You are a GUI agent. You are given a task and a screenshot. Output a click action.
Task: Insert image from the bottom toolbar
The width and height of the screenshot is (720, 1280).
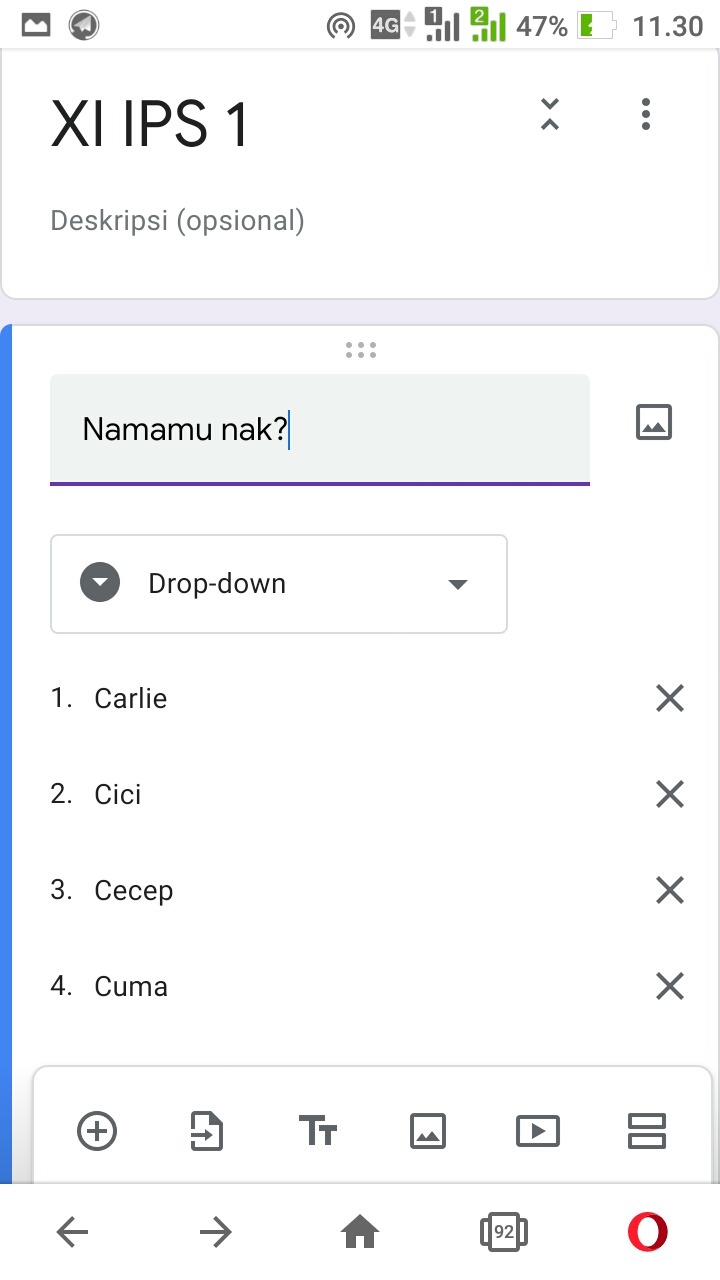pyautogui.click(x=428, y=1131)
